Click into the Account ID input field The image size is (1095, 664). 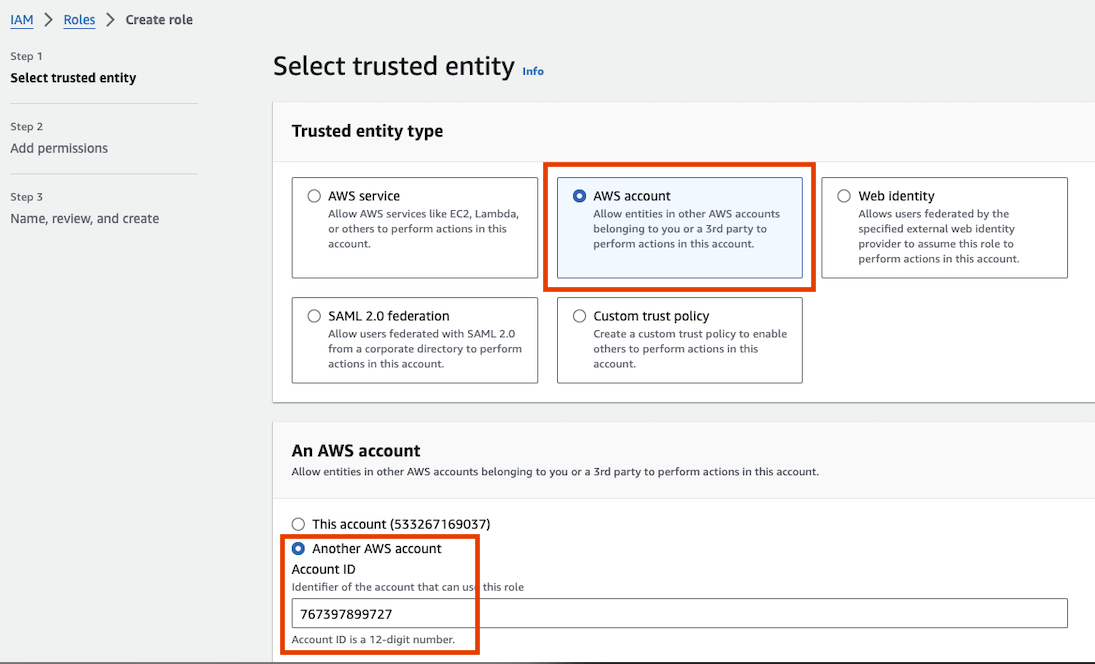679,613
